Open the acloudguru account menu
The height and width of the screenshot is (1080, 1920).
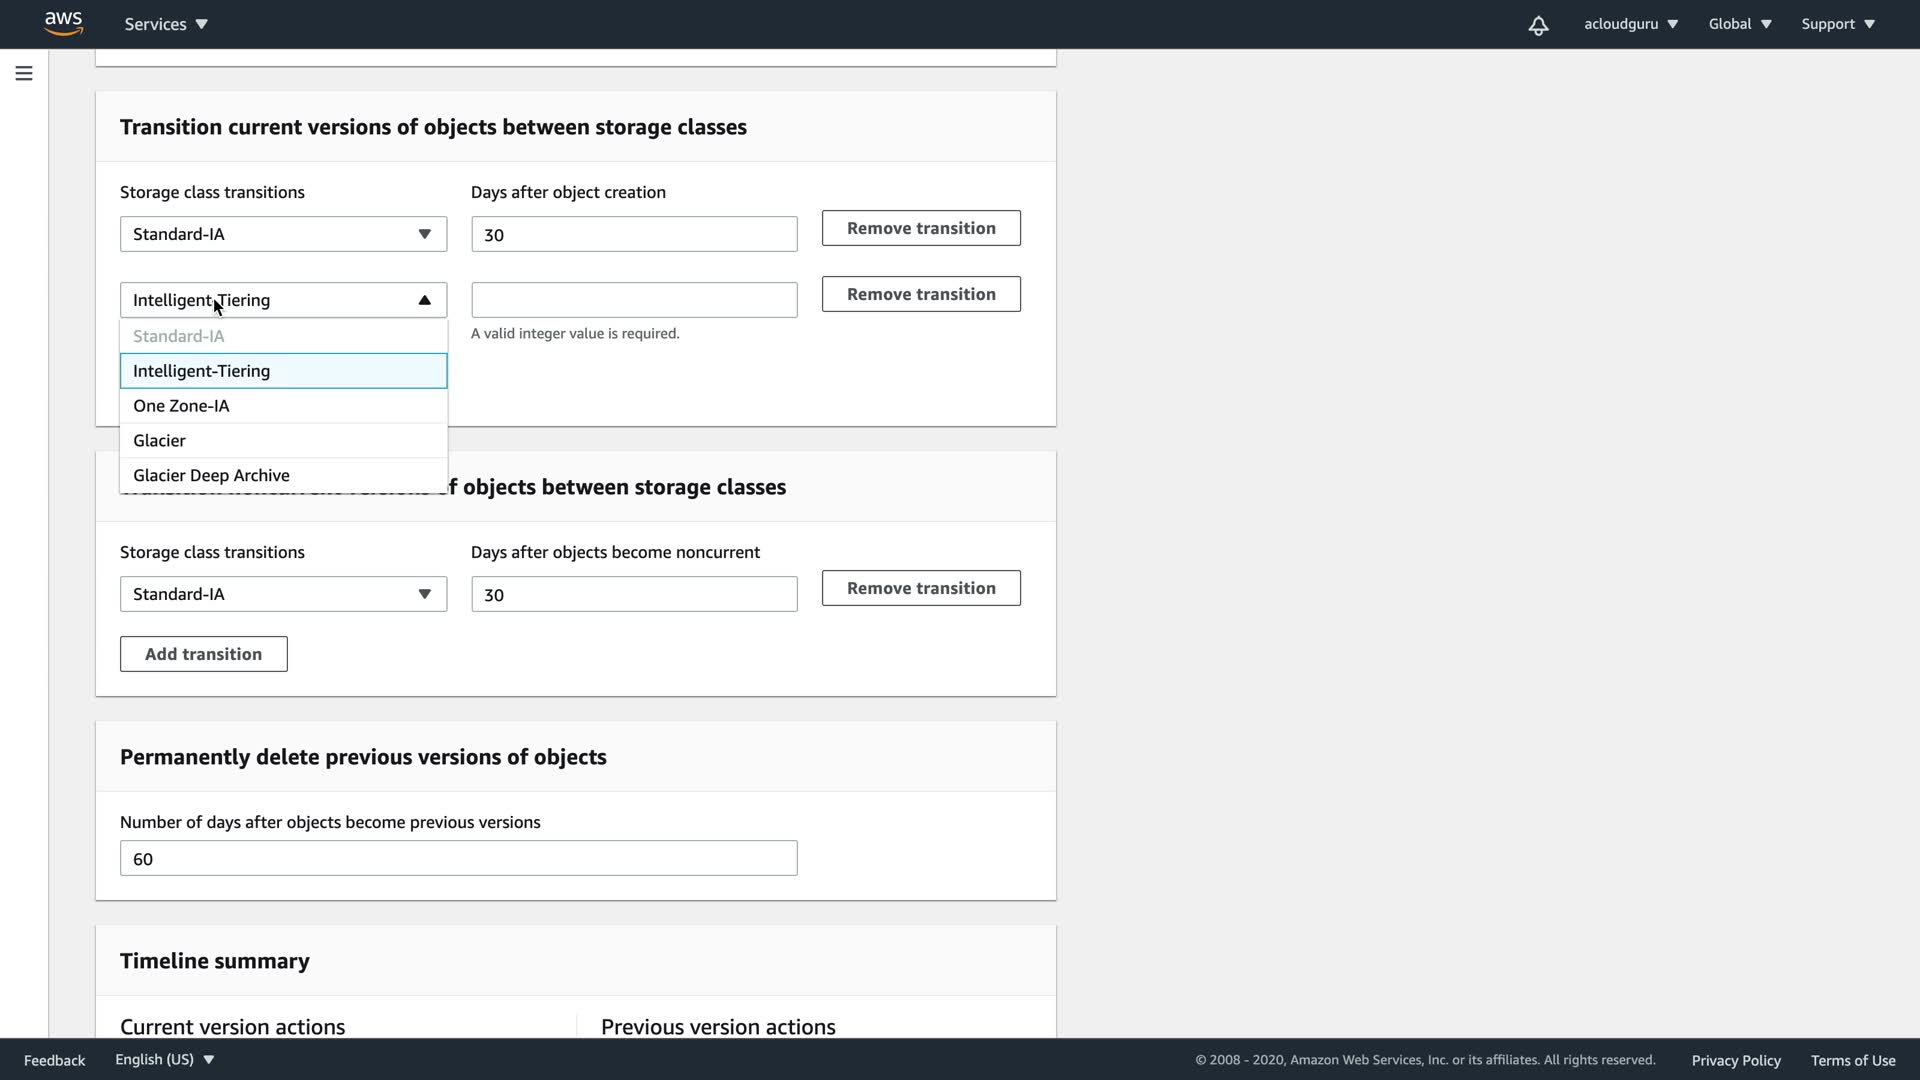click(x=1630, y=24)
